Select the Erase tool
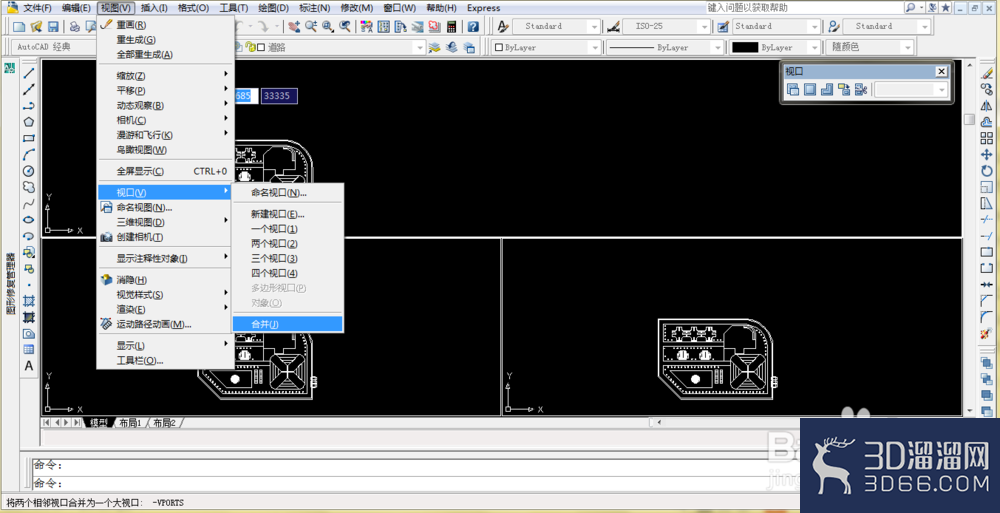The height and width of the screenshot is (513, 1000). click(987, 73)
